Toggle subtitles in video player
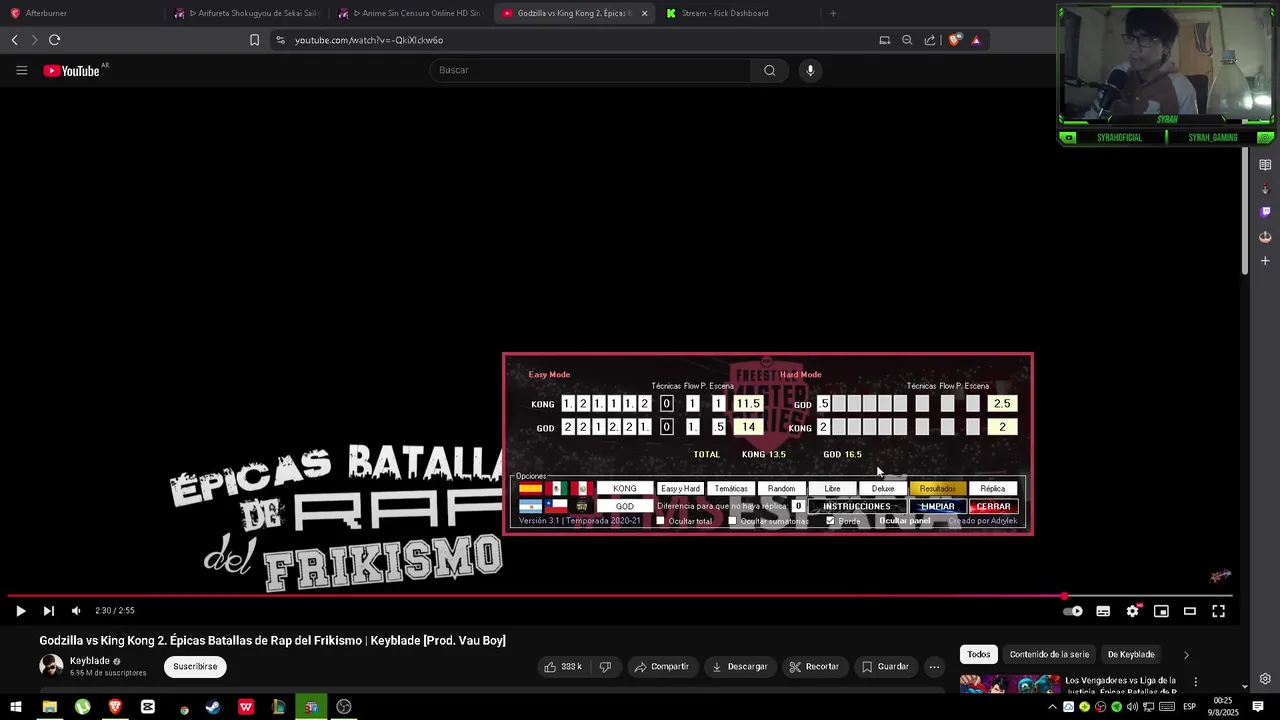This screenshot has width=1280, height=720. coord(1103,611)
